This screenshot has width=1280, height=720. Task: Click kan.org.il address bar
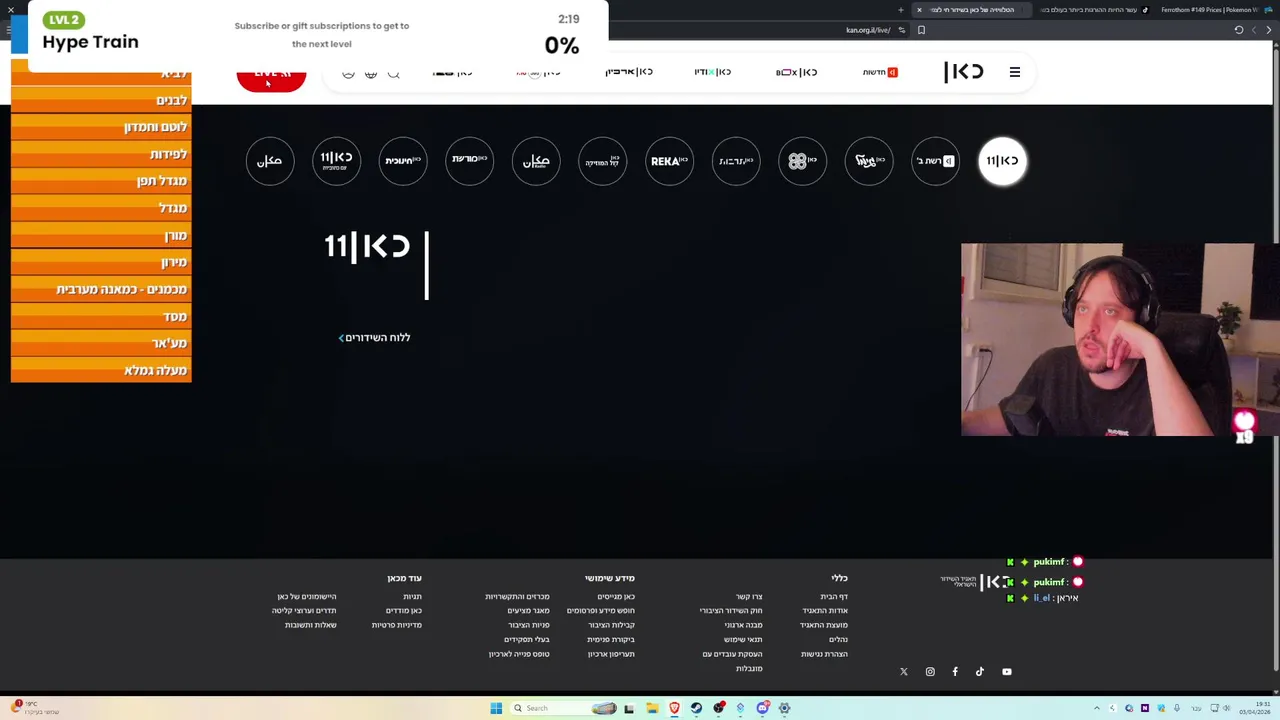click(868, 30)
